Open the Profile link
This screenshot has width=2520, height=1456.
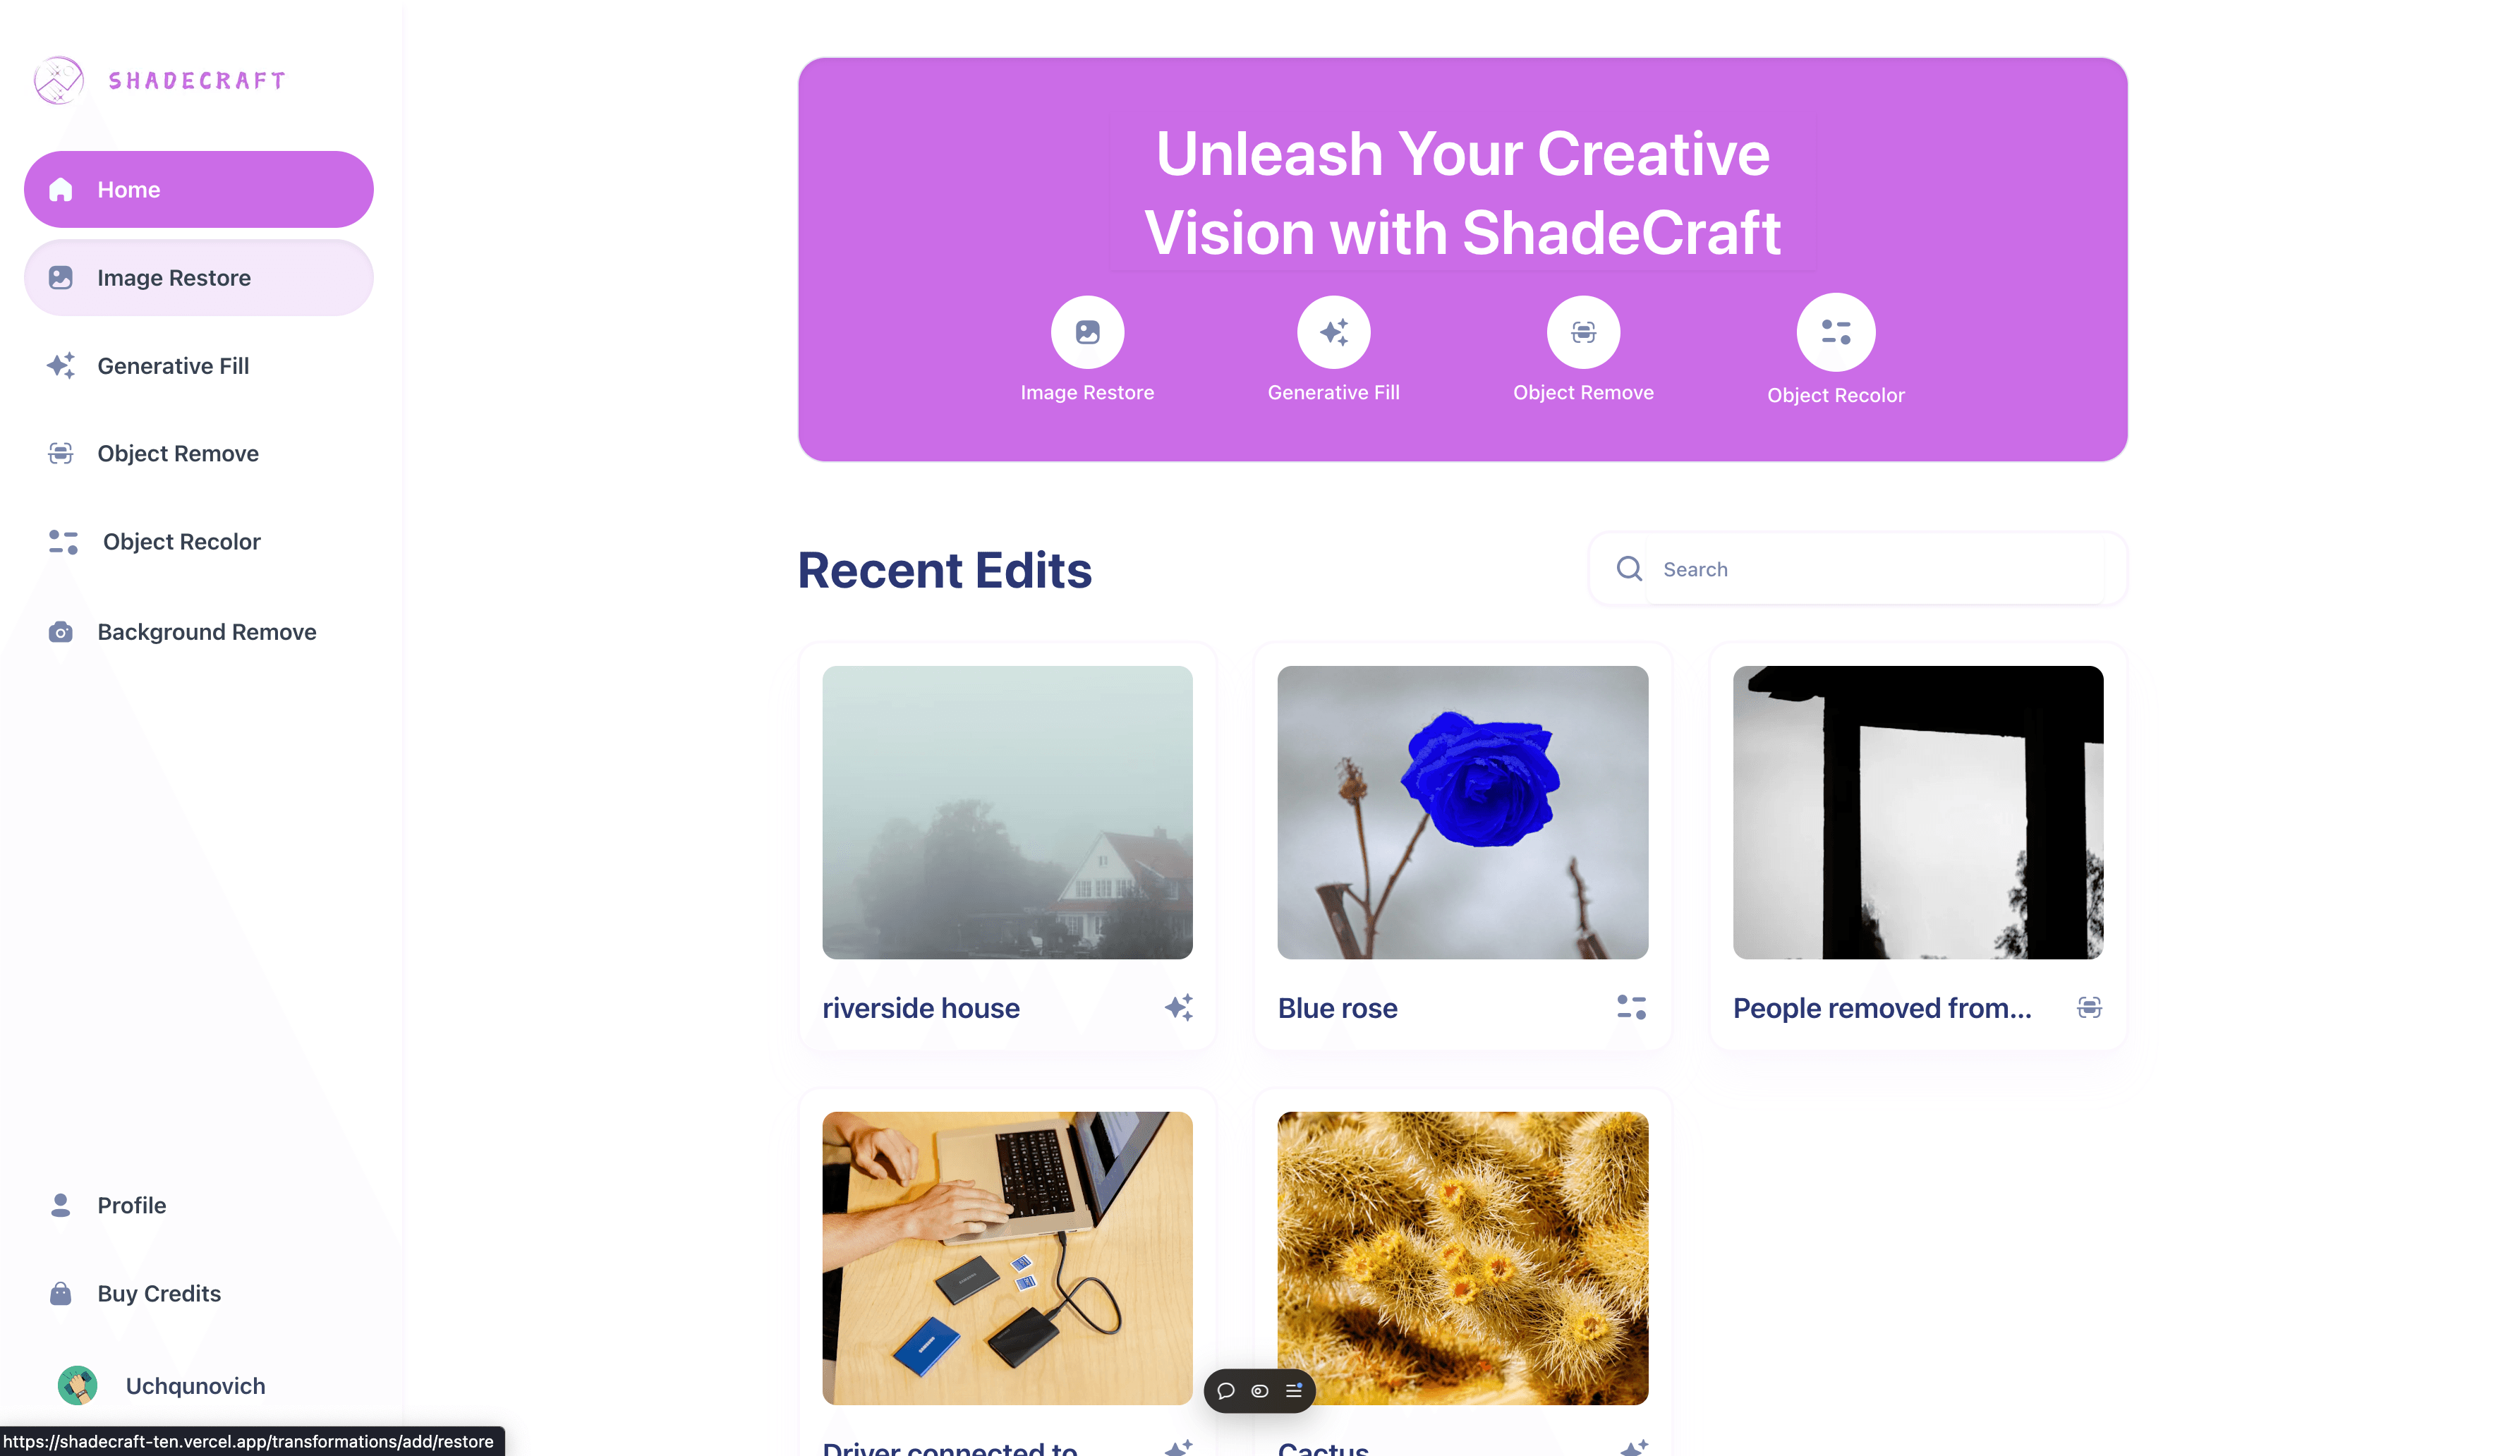(x=198, y=1205)
